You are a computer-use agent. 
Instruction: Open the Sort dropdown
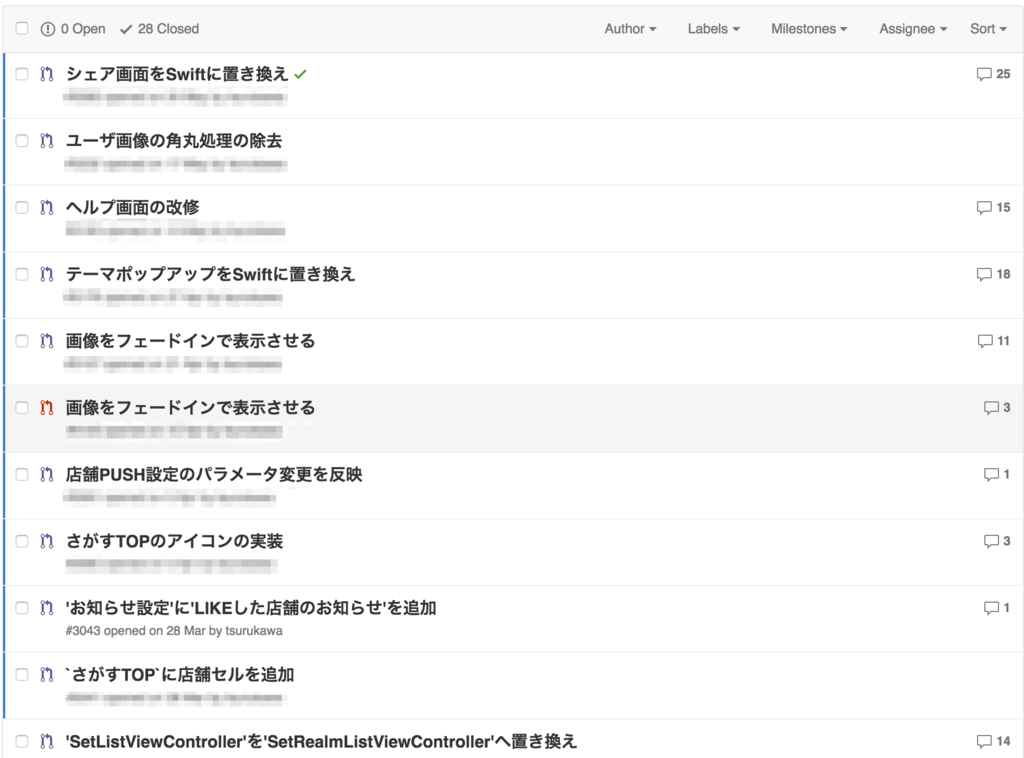pyautogui.click(x=988, y=29)
